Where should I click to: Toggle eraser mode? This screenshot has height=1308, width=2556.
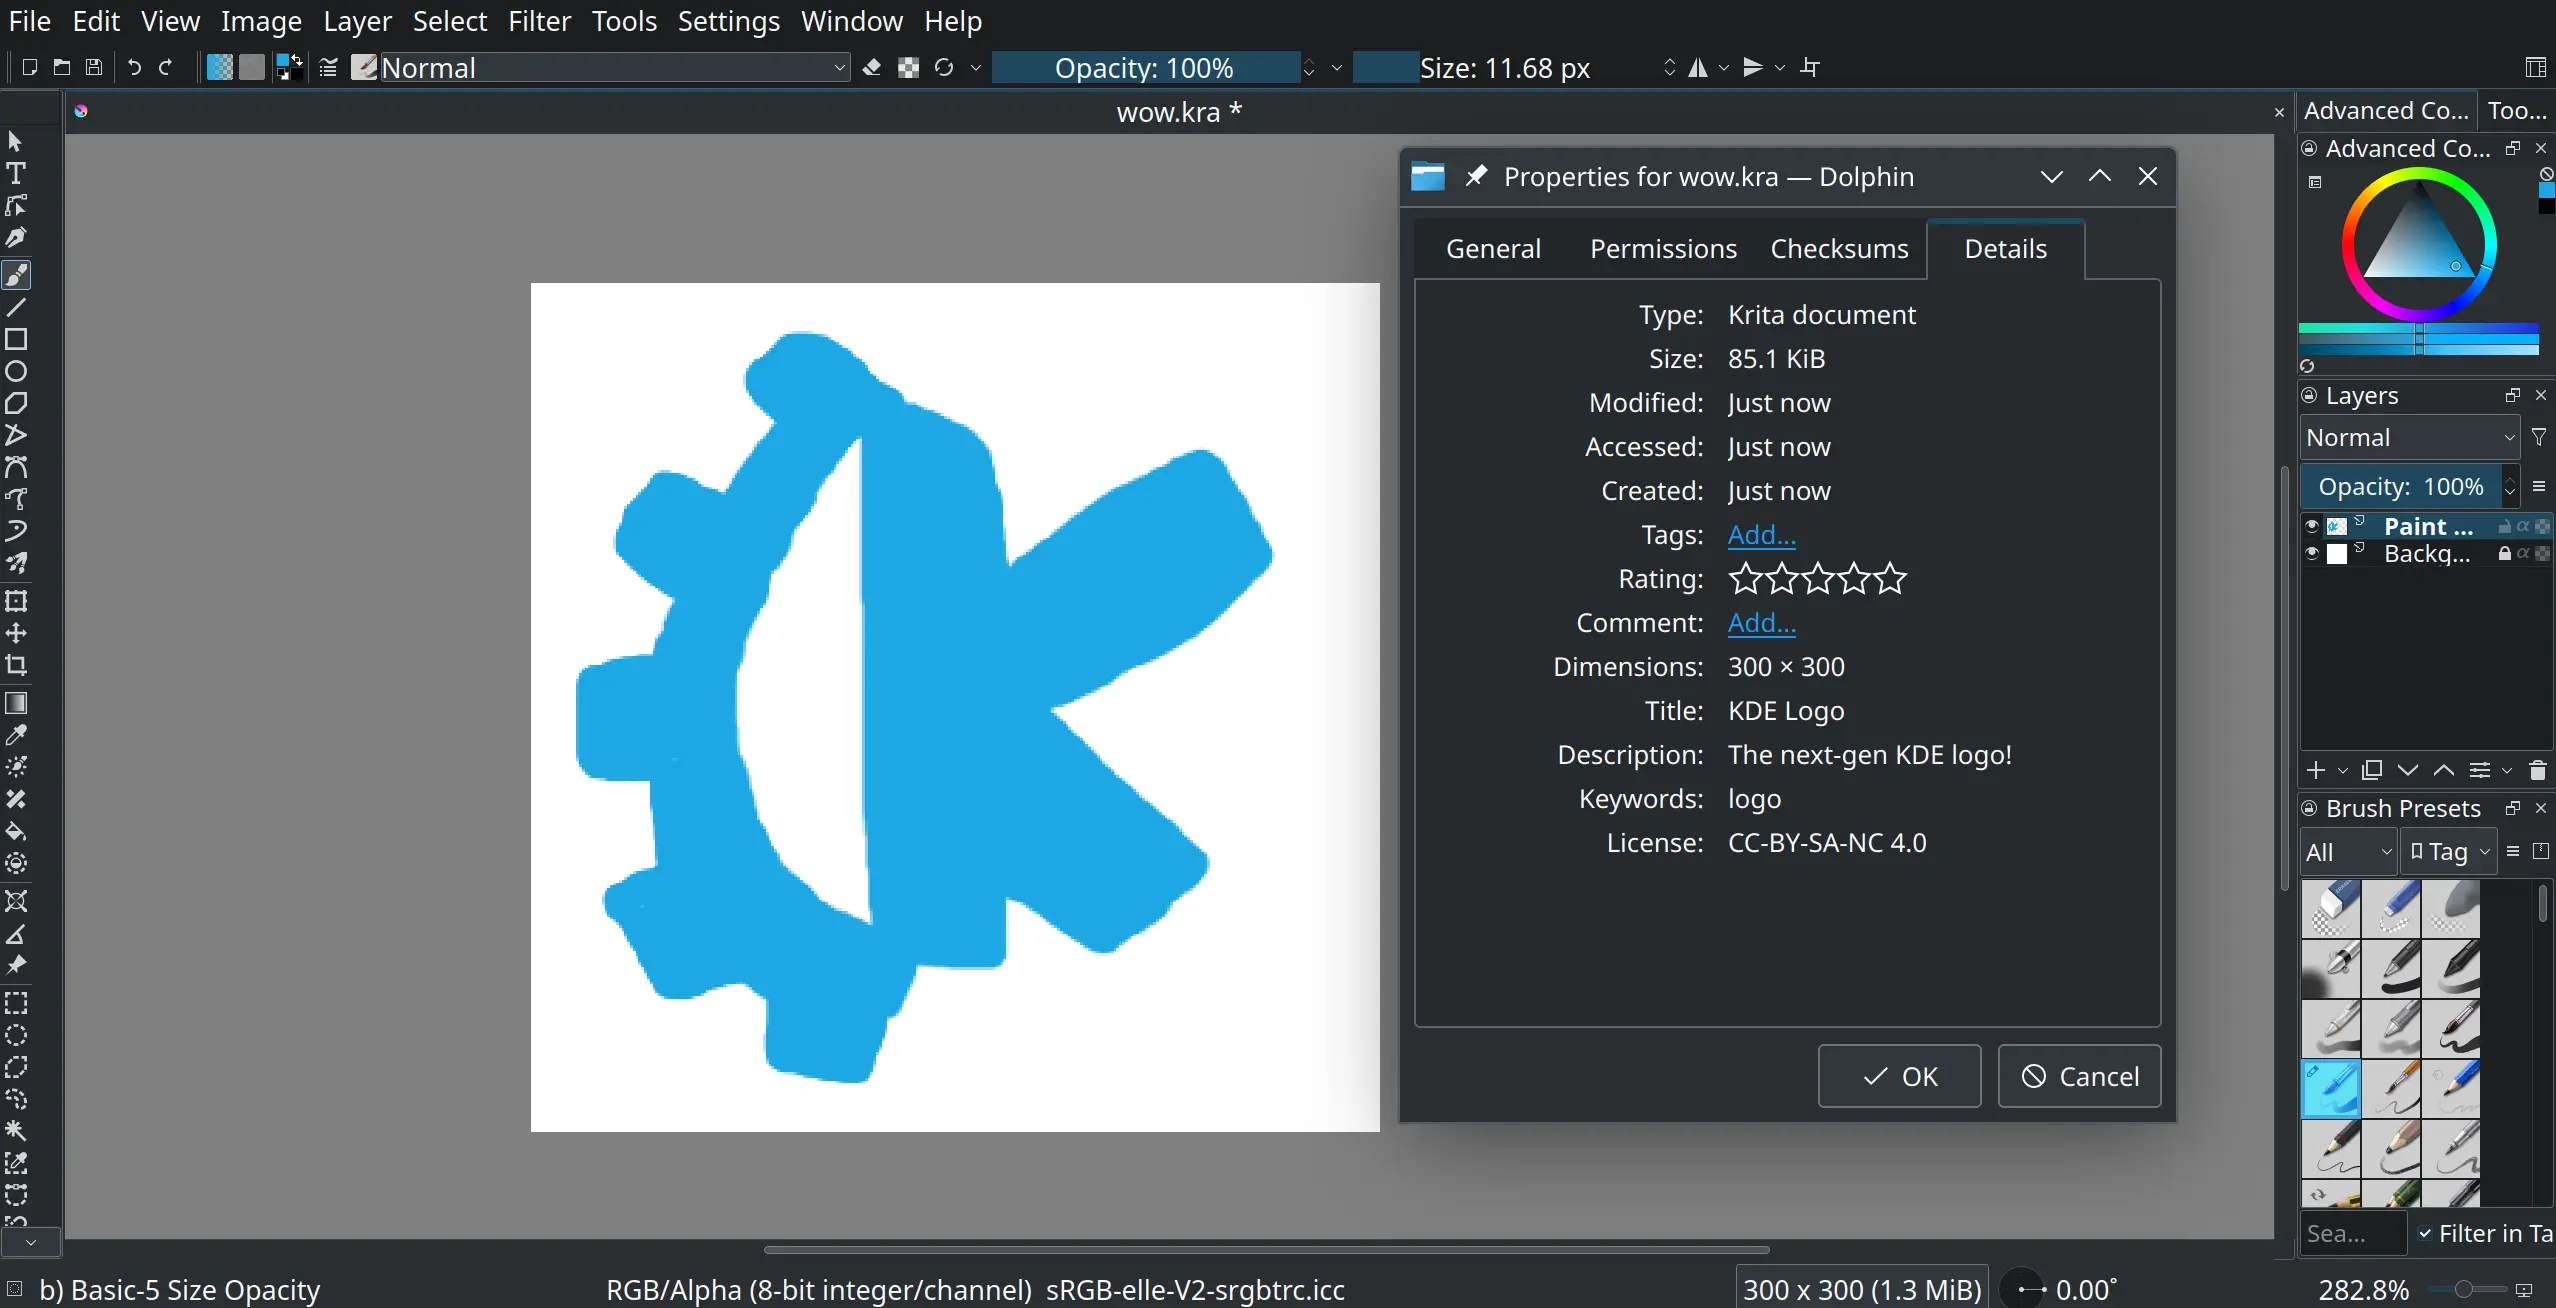coord(872,67)
